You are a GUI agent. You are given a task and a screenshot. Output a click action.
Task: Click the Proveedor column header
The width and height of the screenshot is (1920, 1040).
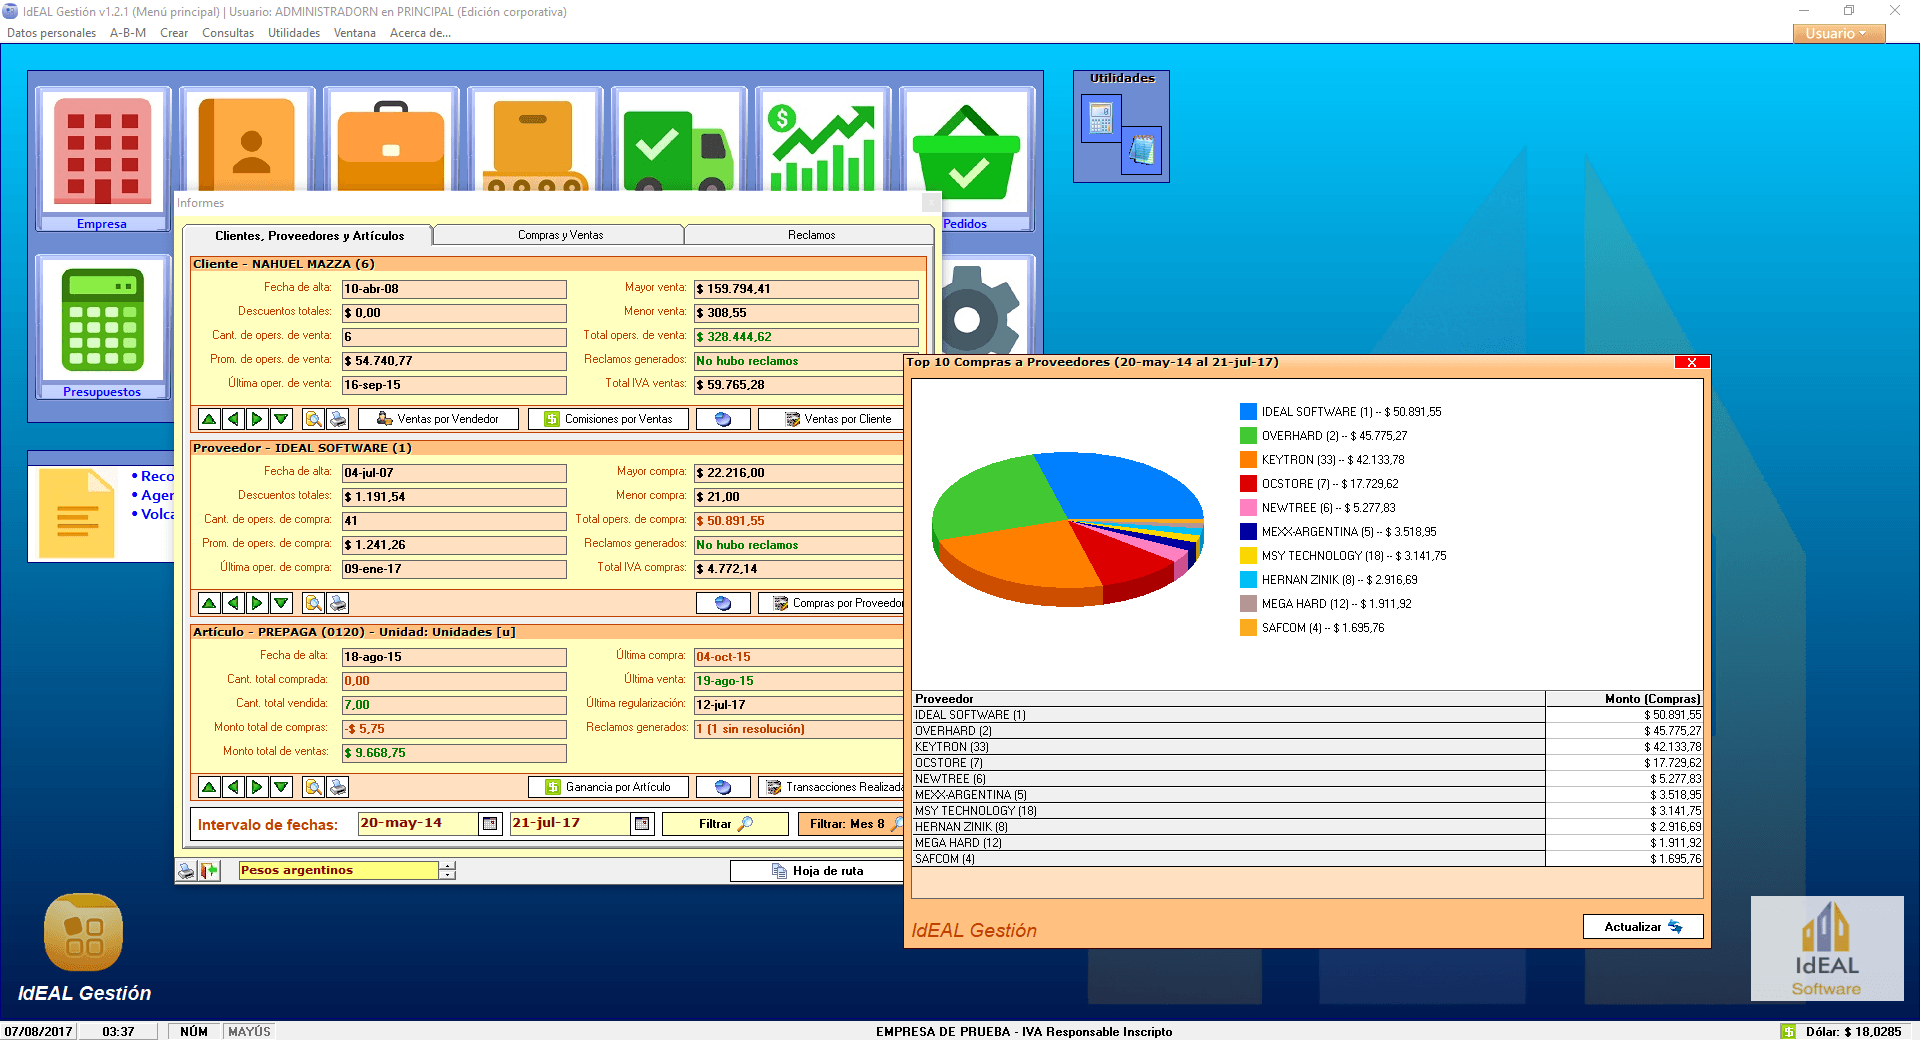point(1229,699)
